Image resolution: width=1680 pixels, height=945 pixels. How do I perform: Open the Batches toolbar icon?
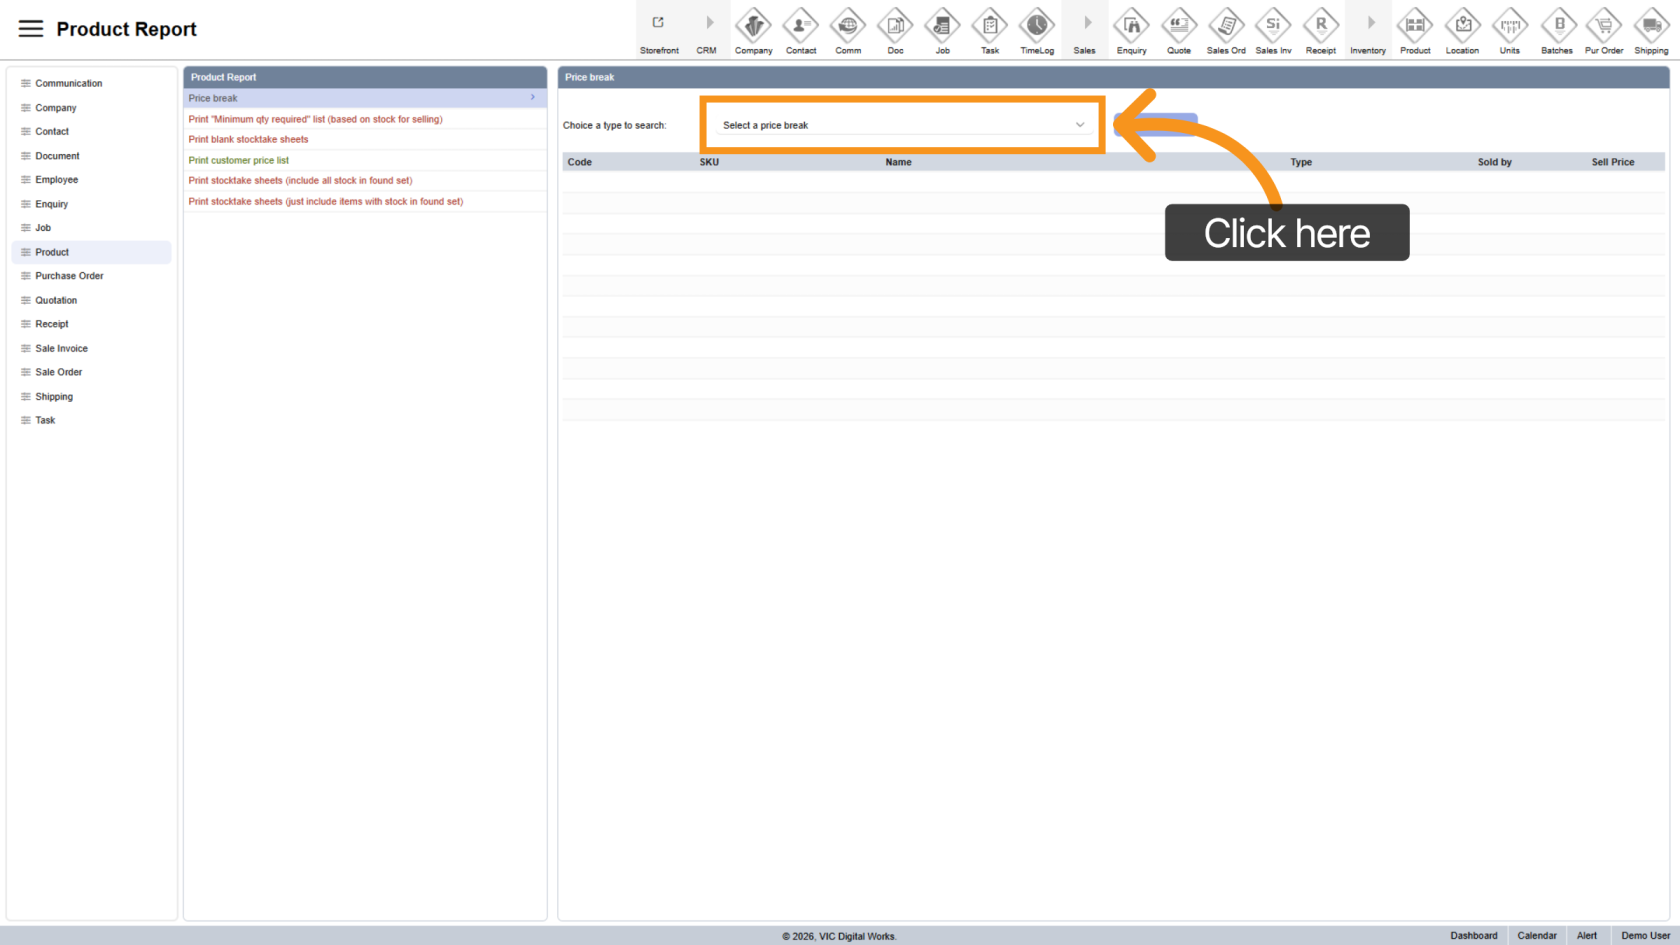tap(1556, 25)
